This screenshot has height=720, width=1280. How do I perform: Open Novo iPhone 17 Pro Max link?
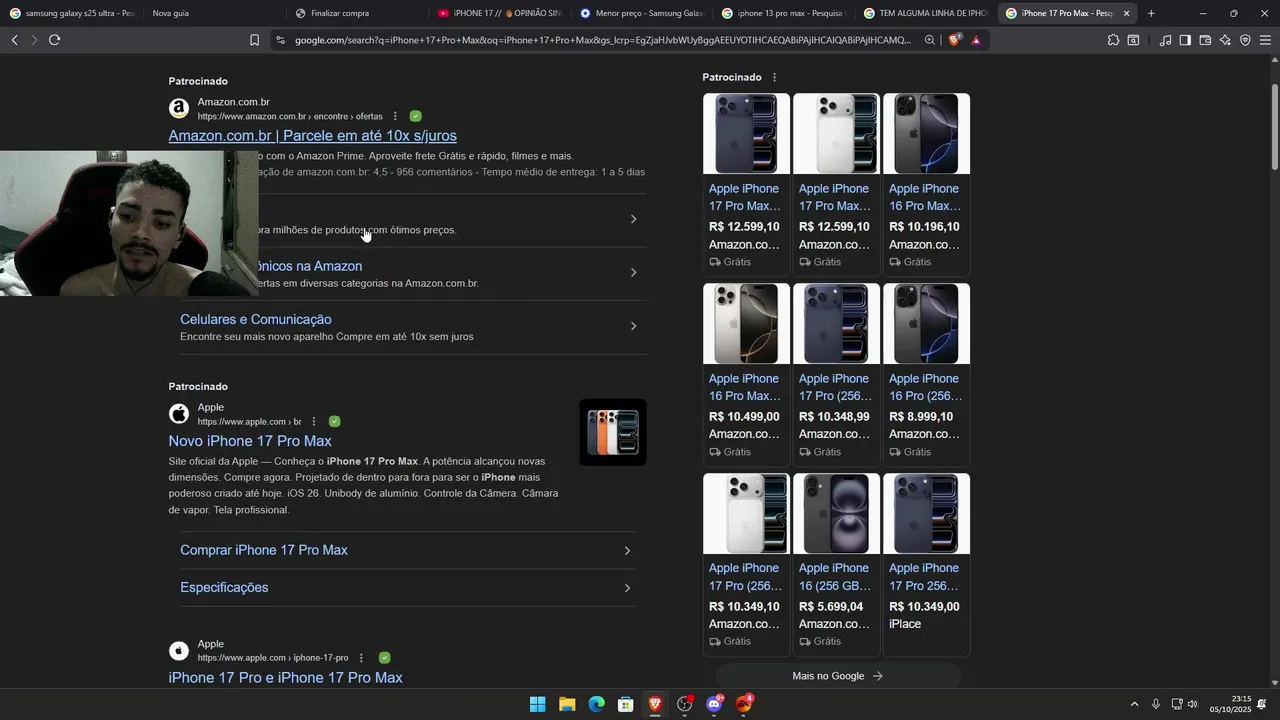250,441
